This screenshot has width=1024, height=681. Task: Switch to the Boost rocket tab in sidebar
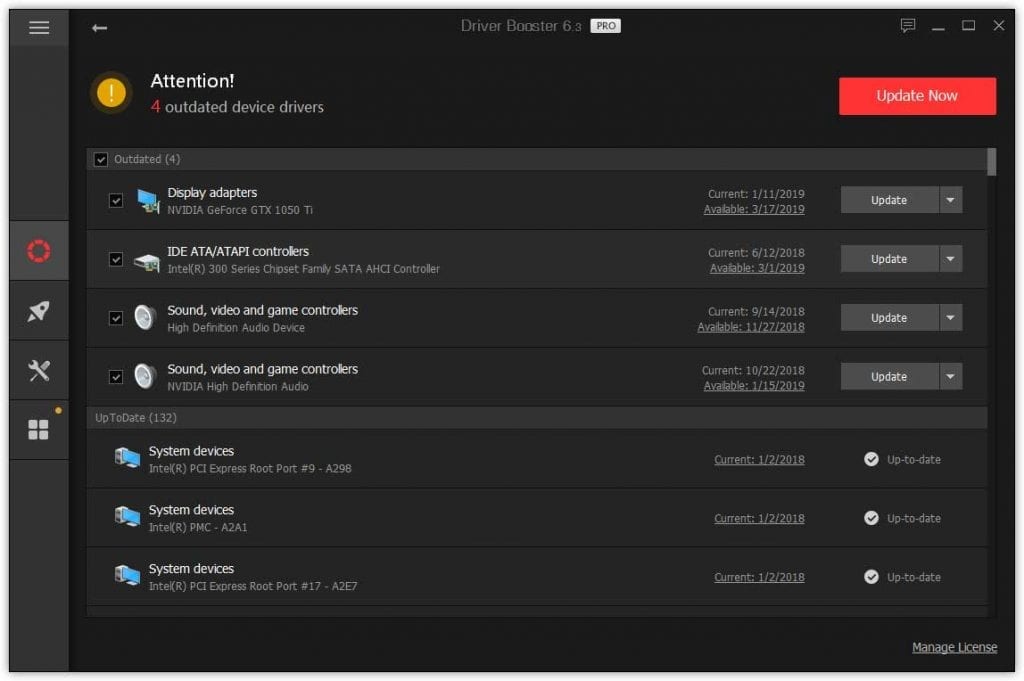(38, 310)
